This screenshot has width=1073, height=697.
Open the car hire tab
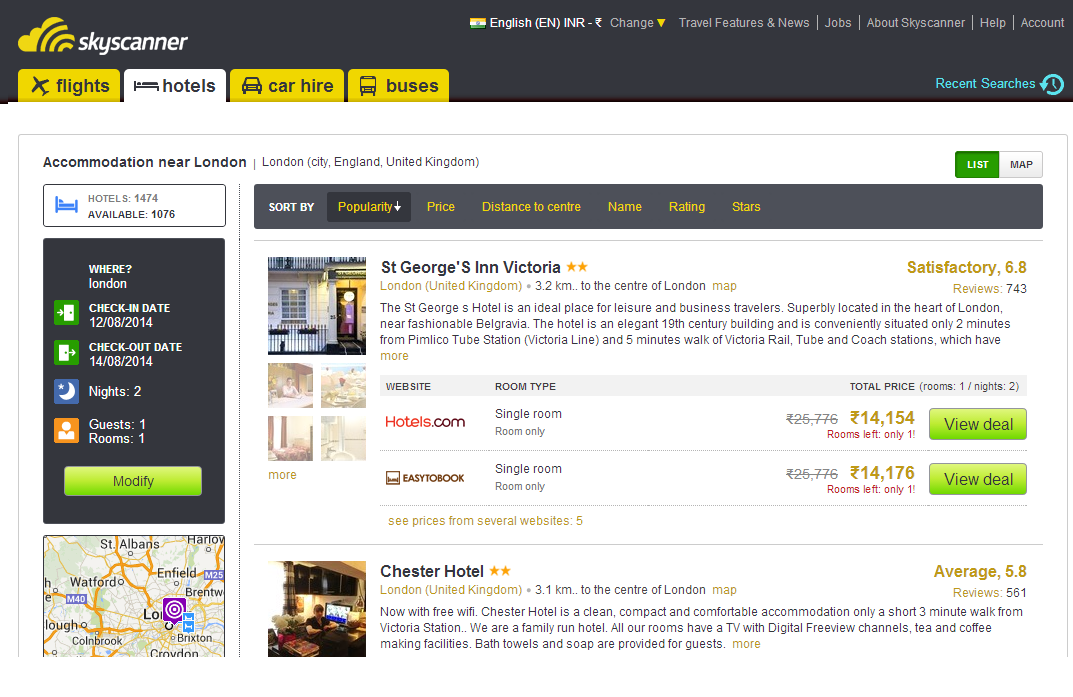click(287, 86)
